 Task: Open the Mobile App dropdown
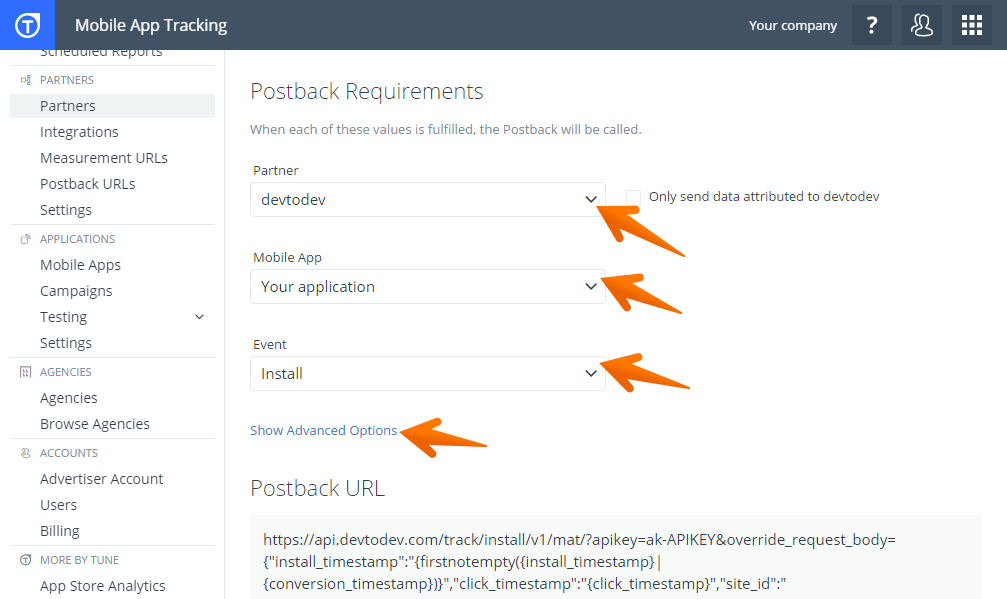click(x=427, y=287)
